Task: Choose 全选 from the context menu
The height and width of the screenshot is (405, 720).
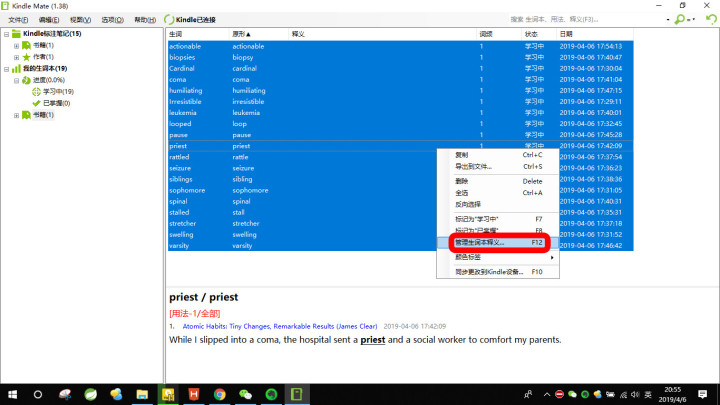Action: click(498, 193)
